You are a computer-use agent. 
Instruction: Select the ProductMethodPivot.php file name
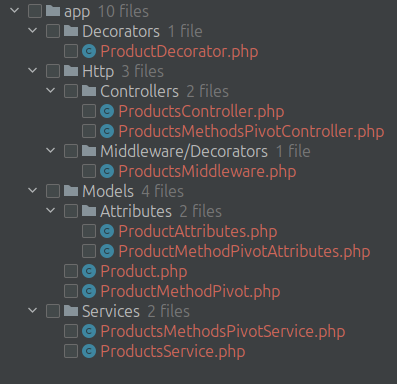190,292
